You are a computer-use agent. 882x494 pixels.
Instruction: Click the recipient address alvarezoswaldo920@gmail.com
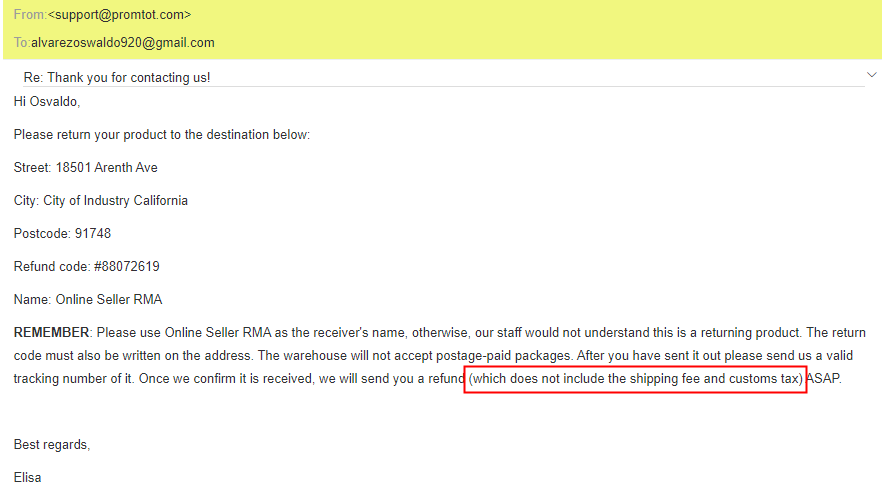click(123, 43)
